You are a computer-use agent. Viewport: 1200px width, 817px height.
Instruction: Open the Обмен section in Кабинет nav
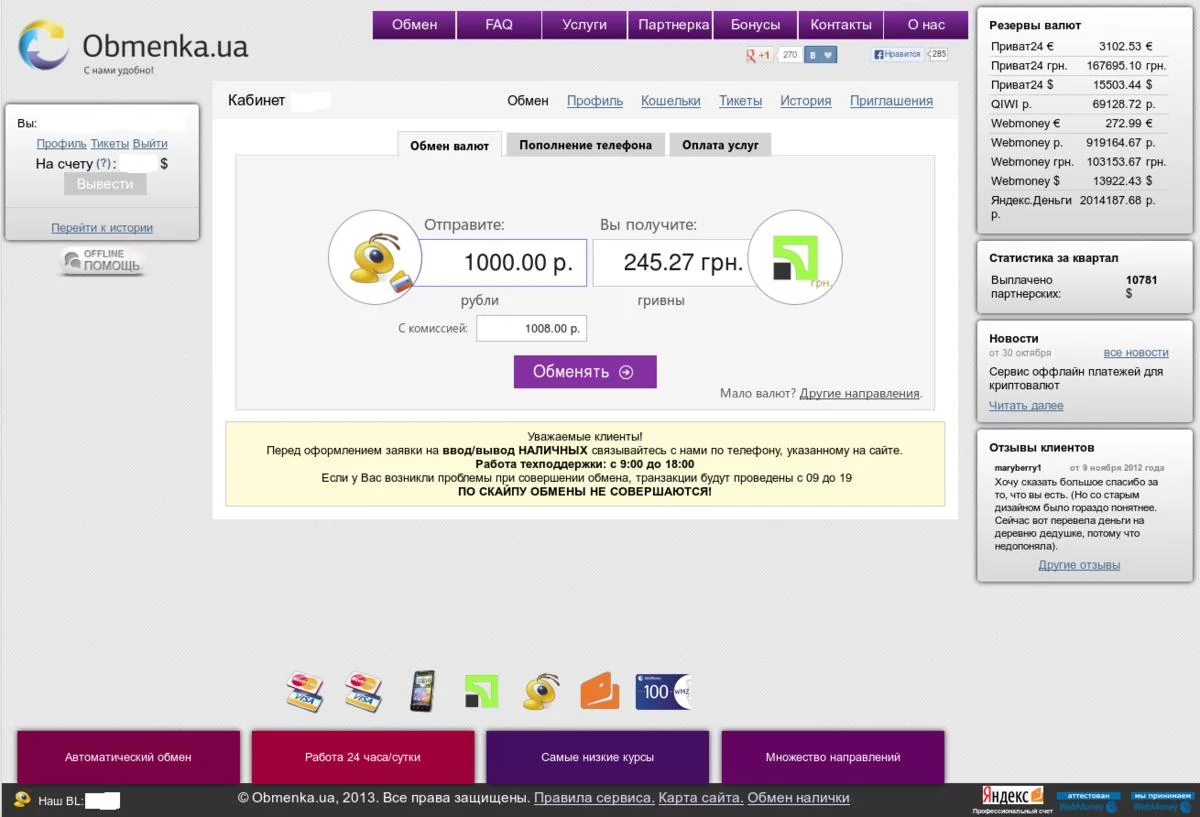coord(528,101)
